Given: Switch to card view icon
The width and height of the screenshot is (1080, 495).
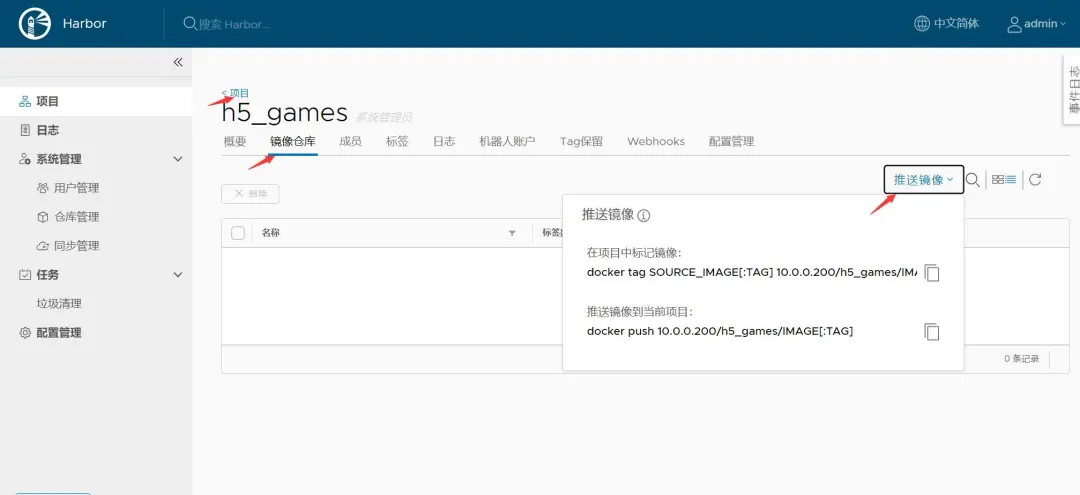Looking at the screenshot, I should (x=997, y=180).
